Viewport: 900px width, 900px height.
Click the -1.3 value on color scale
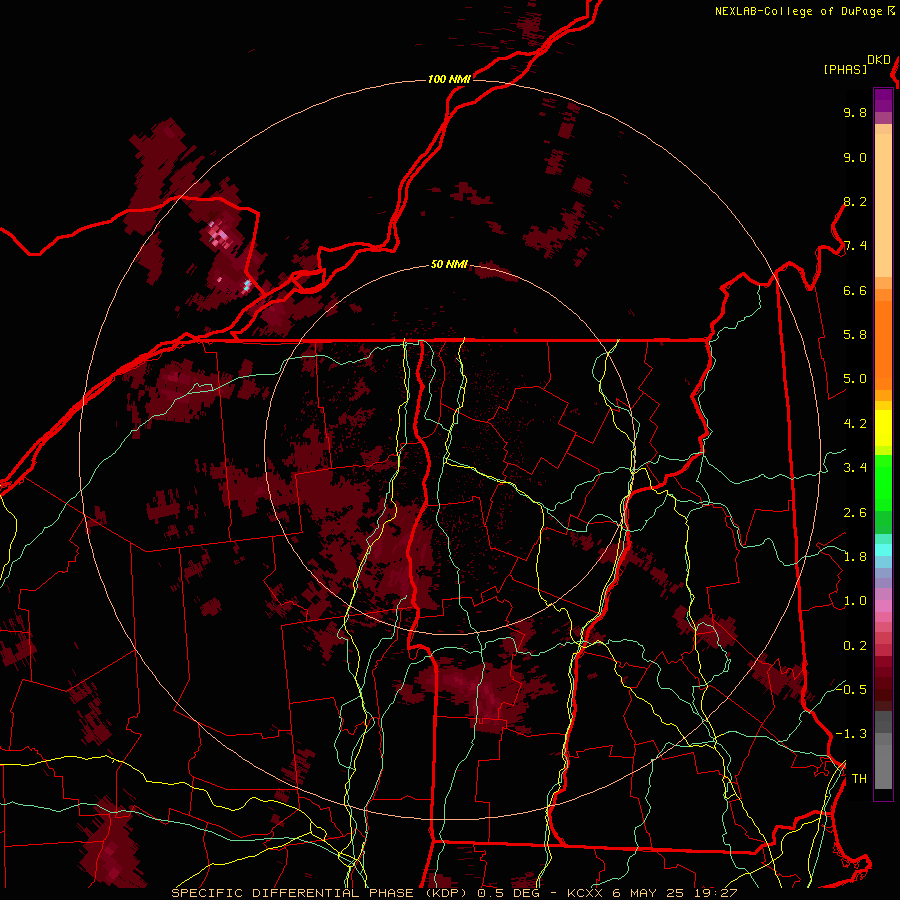point(851,734)
